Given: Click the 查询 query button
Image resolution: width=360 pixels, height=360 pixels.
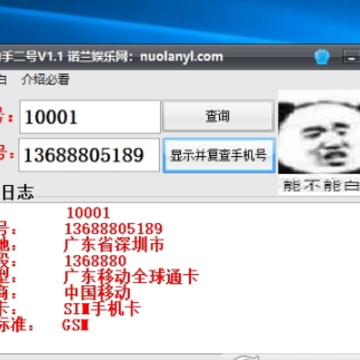Looking at the screenshot, I should (218, 116).
